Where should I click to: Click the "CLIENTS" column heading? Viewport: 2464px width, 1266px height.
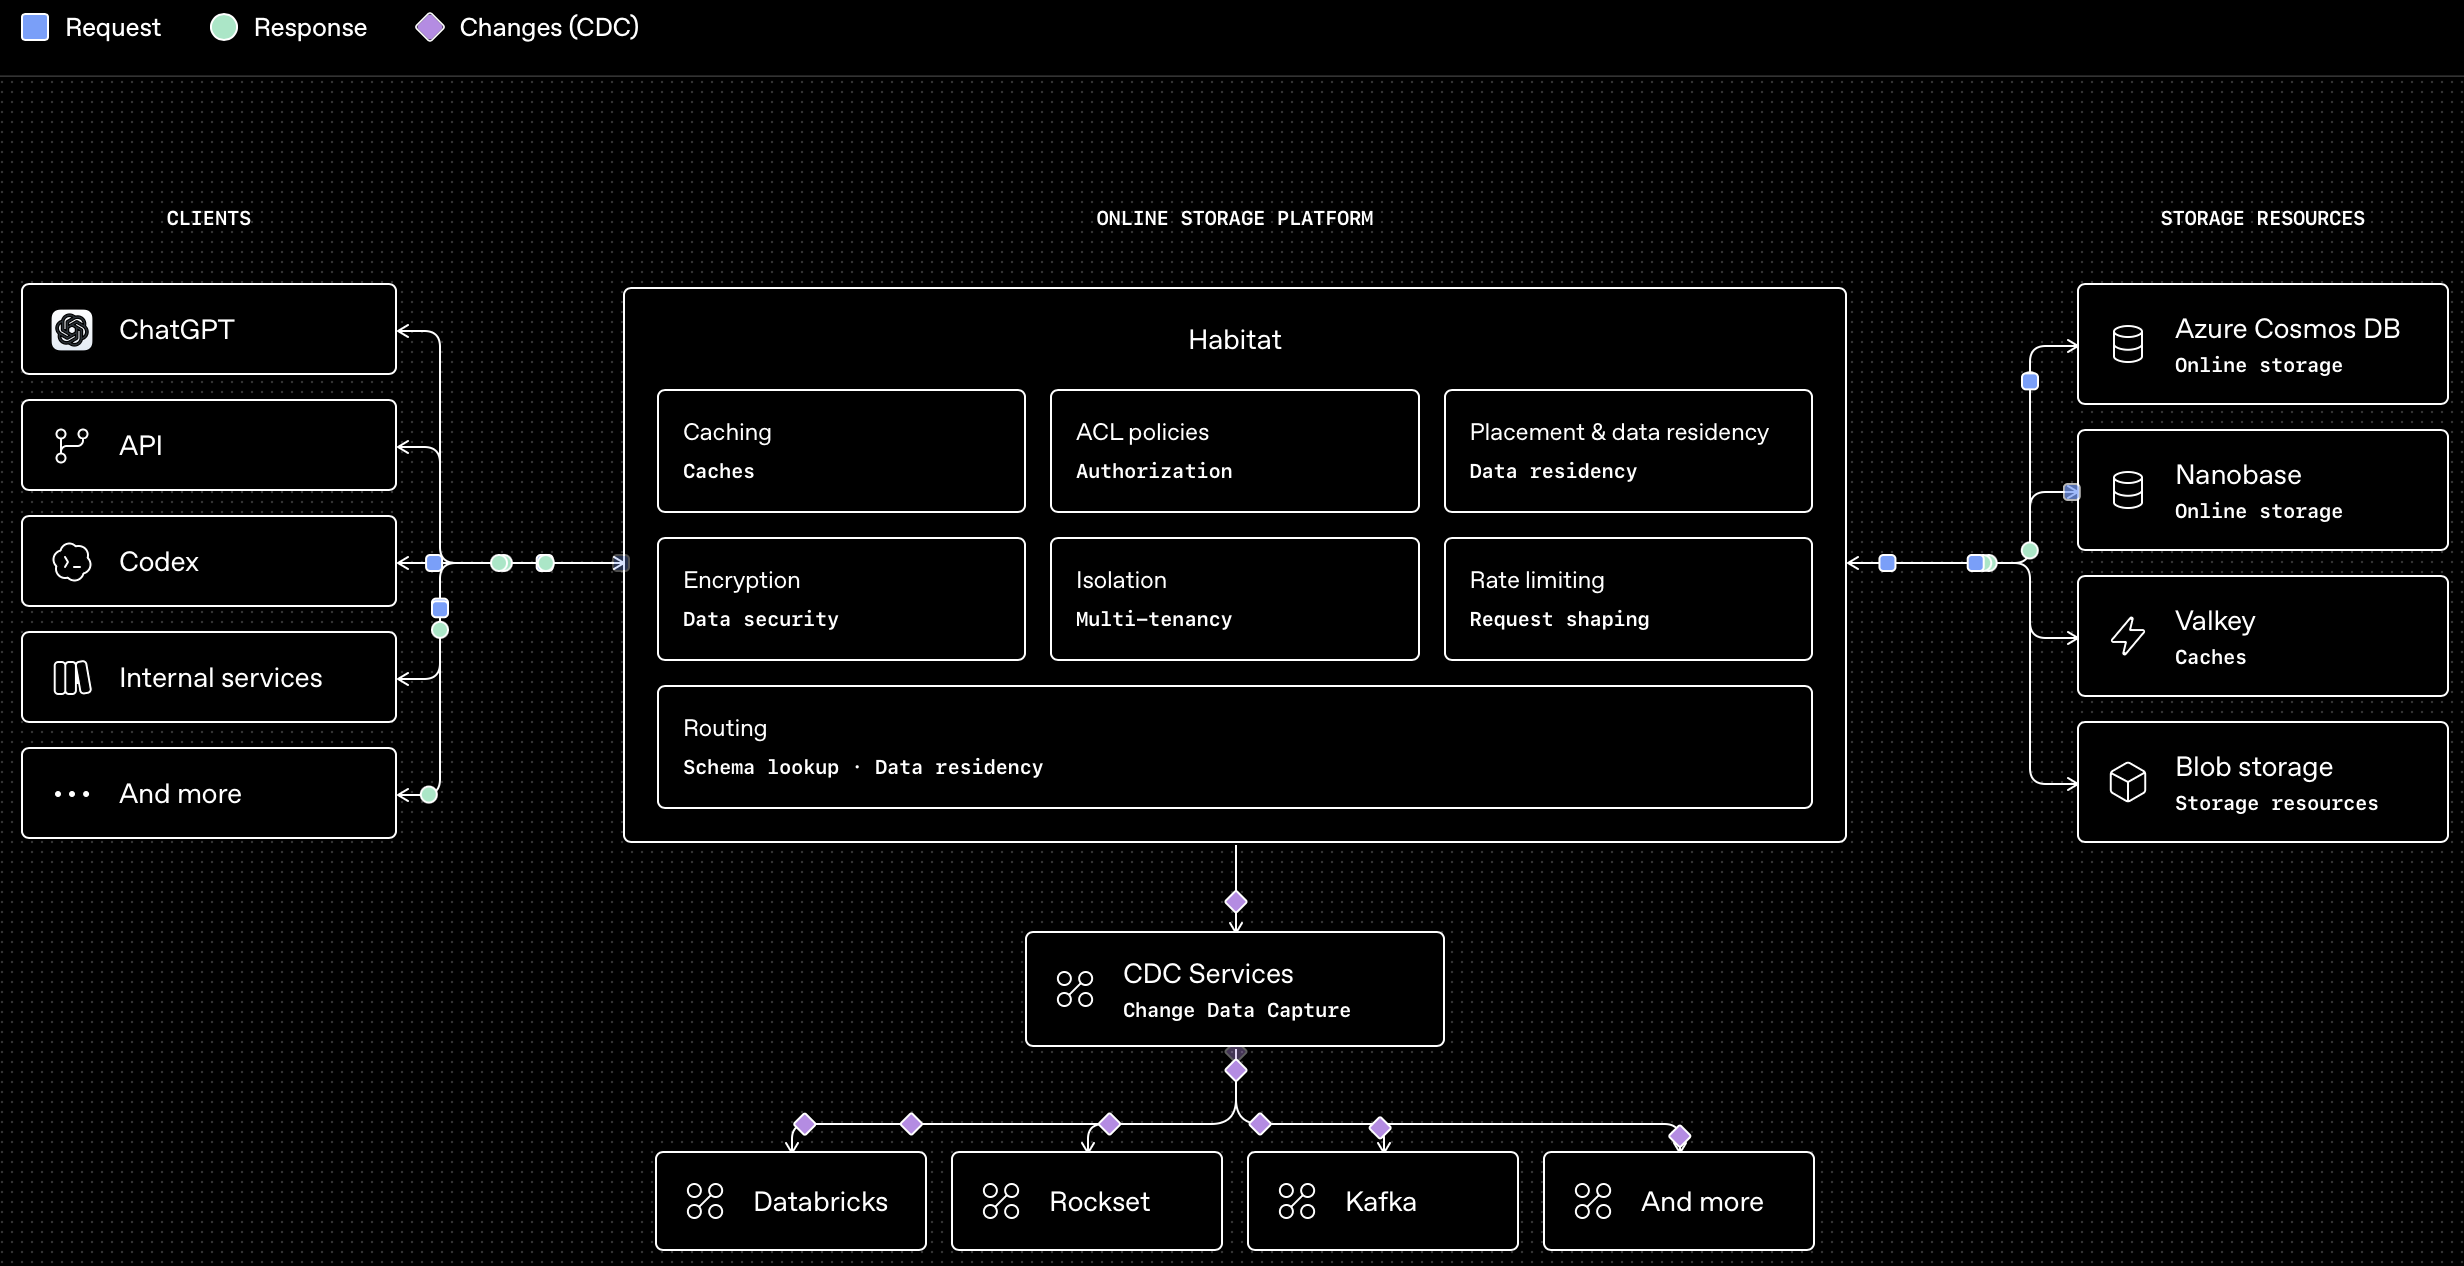pos(209,218)
